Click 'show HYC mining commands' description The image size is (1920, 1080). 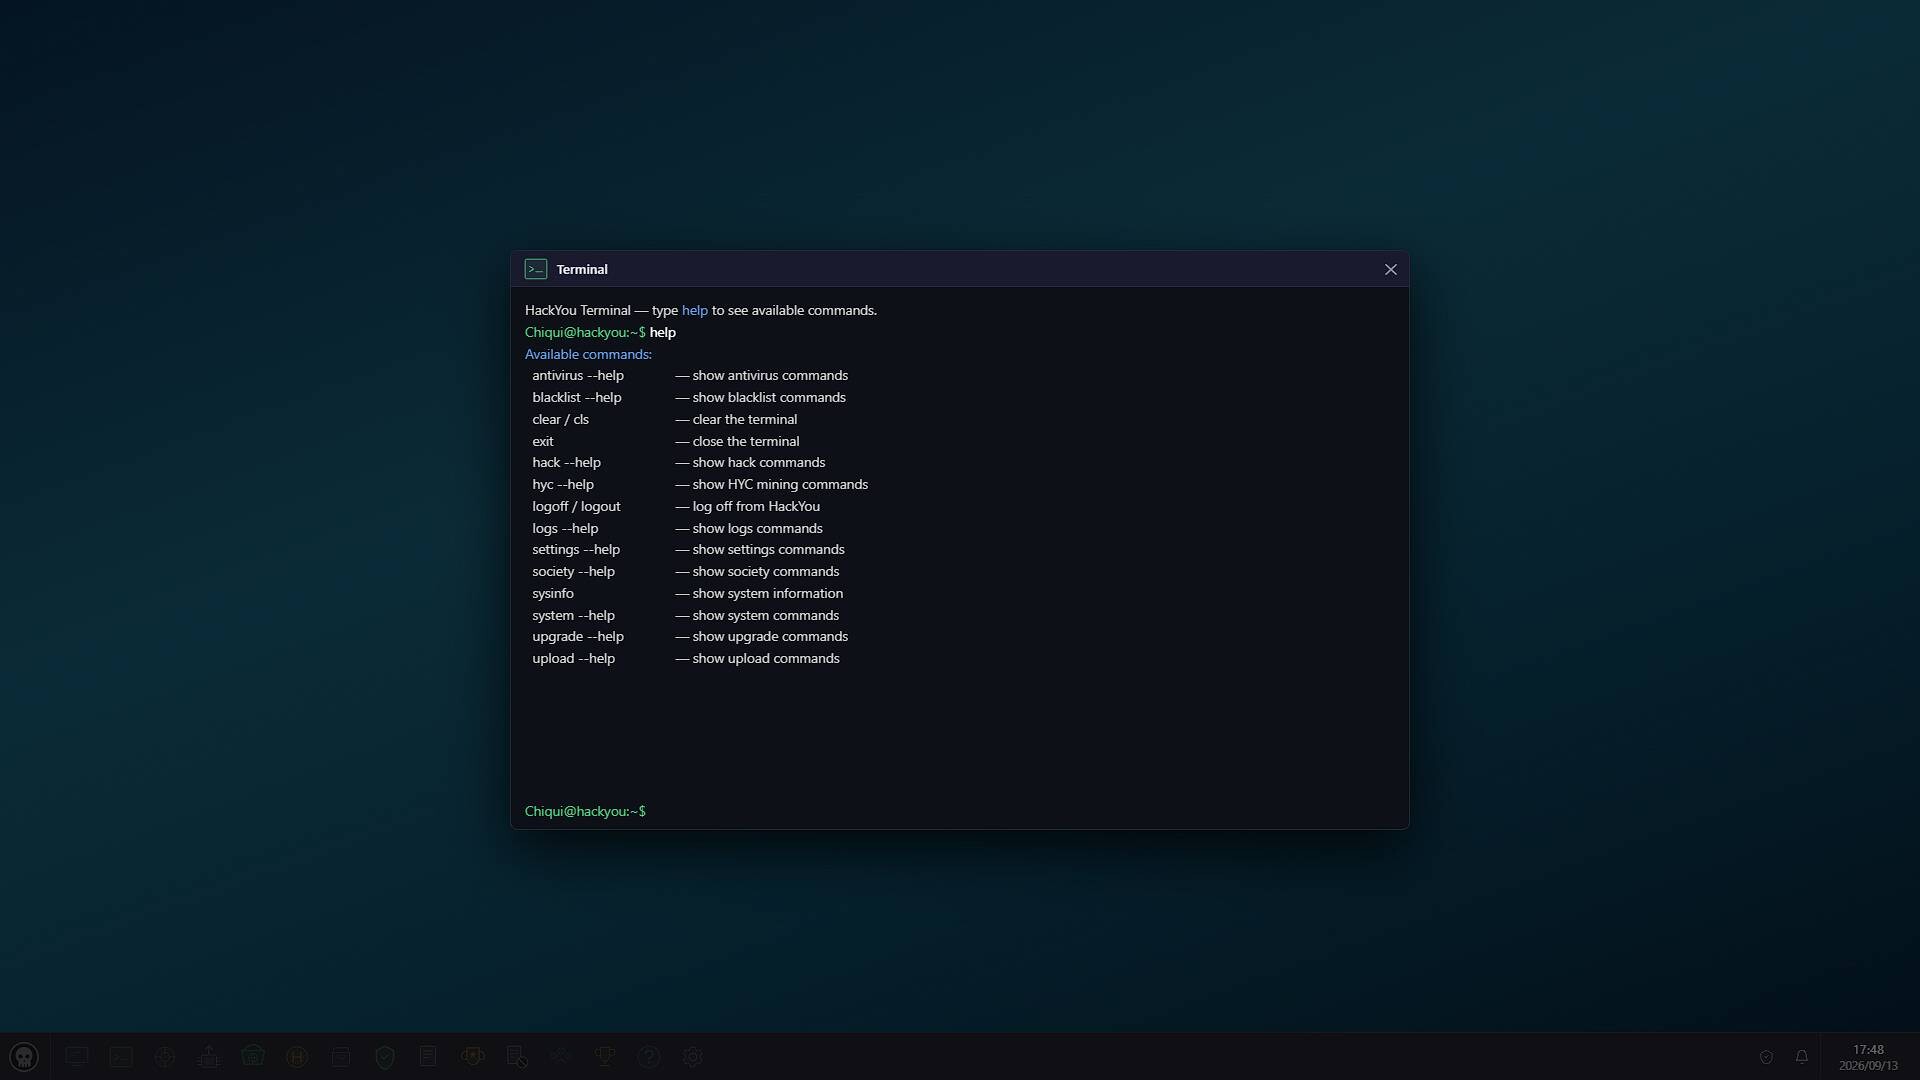pos(780,484)
